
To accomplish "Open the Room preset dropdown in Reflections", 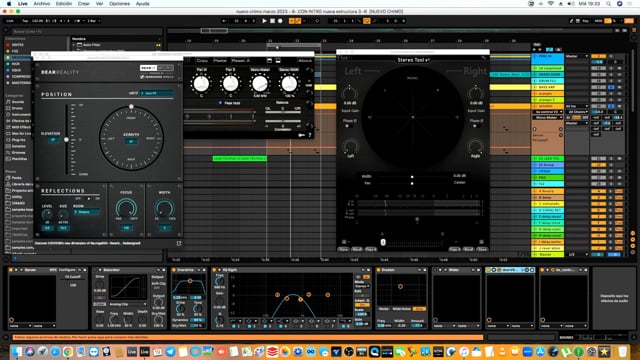I will 86,212.
